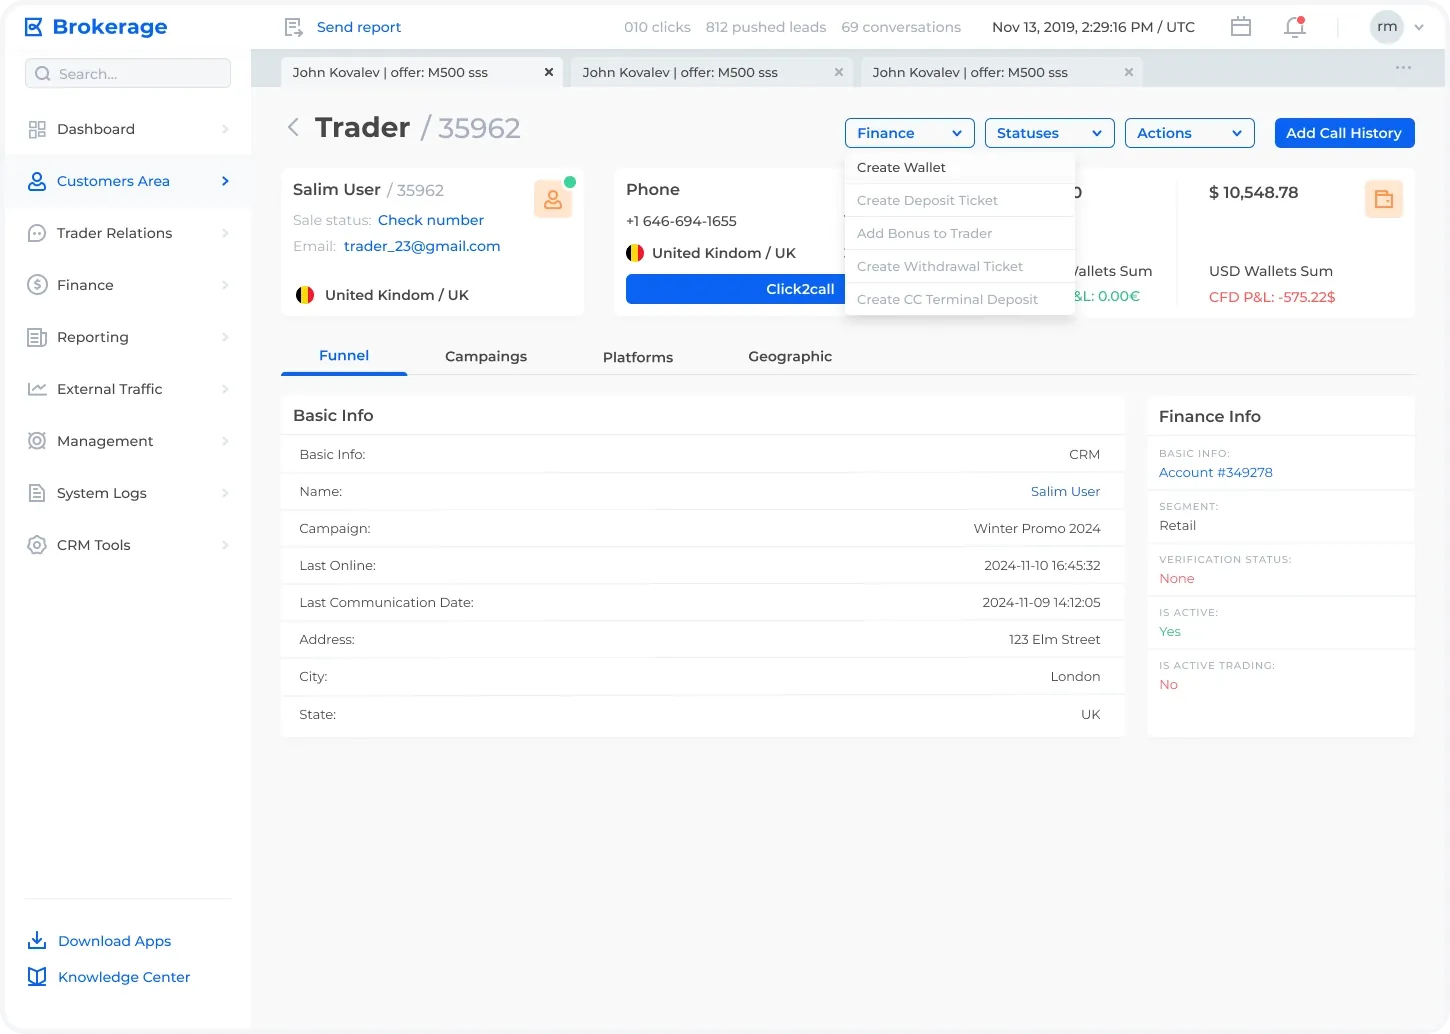Click the Knowledge Center book icon
Screen dimensions: 1450x1034
37,977
